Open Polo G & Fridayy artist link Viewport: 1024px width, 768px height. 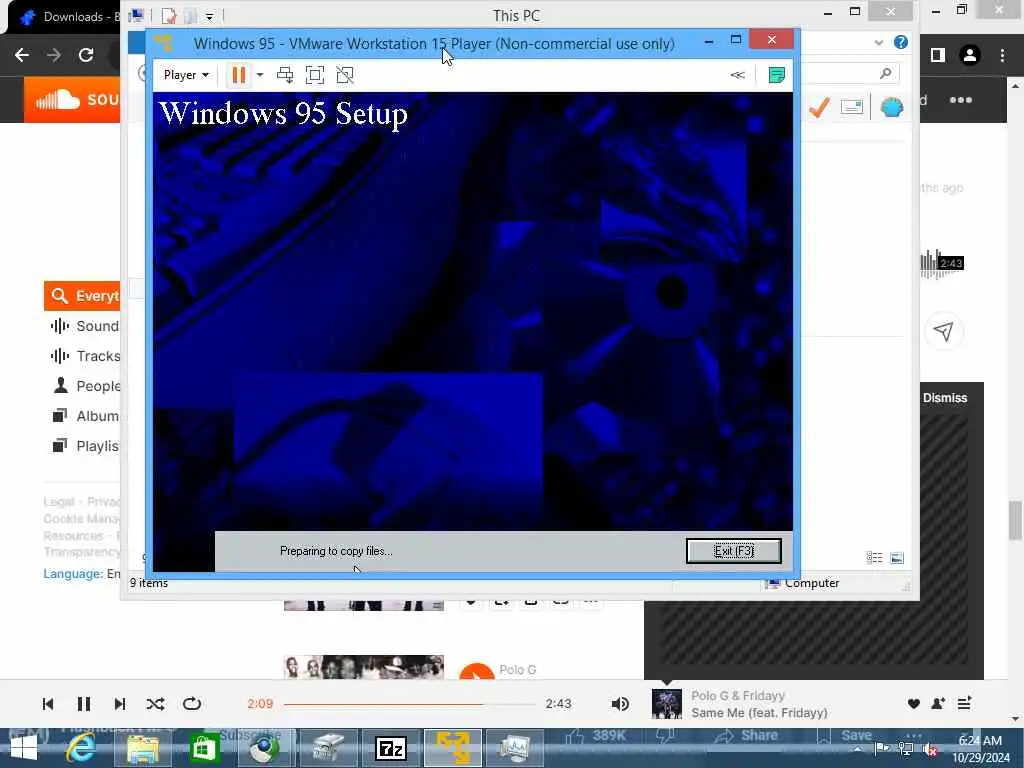[738, 696]
